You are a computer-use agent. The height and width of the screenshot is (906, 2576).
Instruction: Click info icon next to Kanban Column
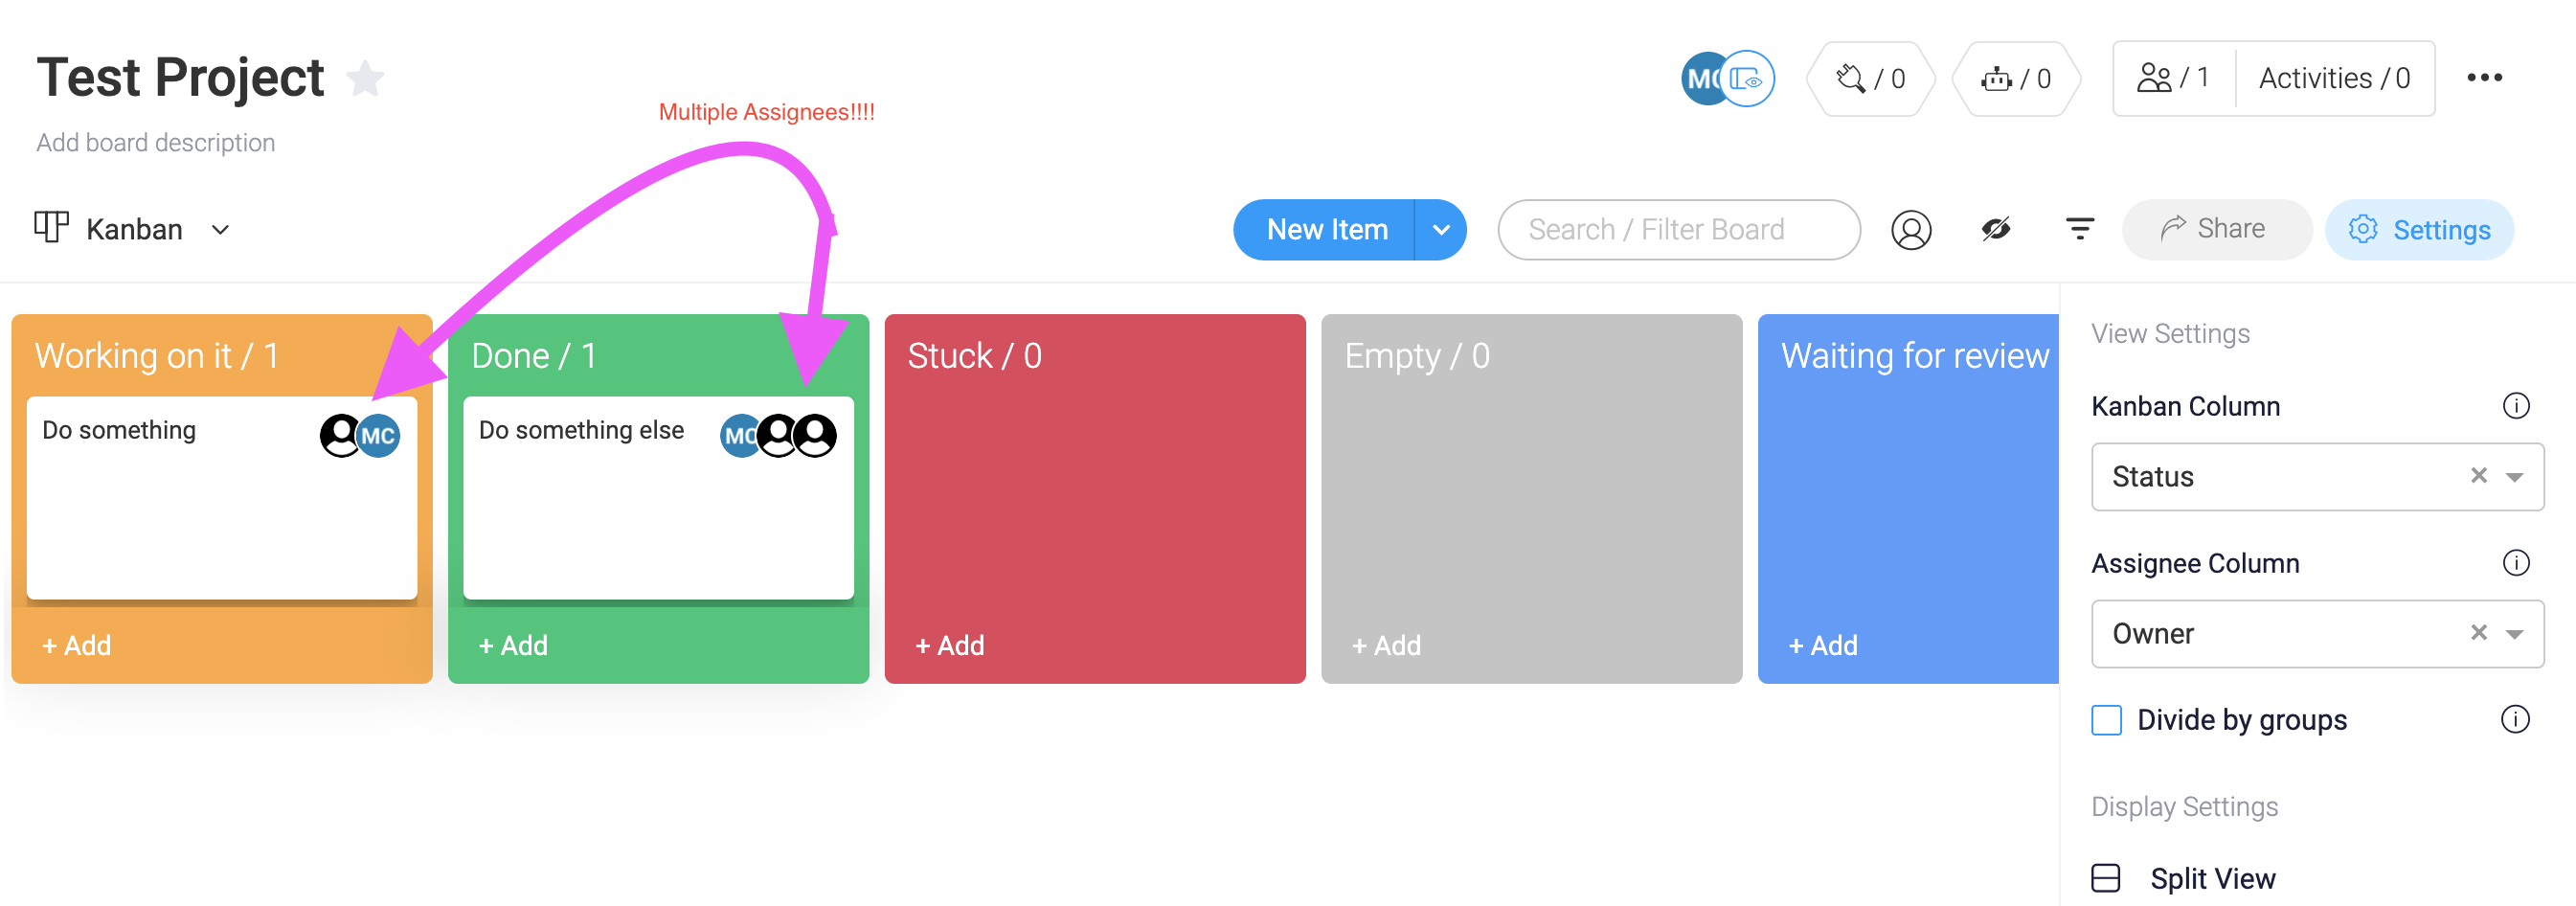[x=2516, y=406]
